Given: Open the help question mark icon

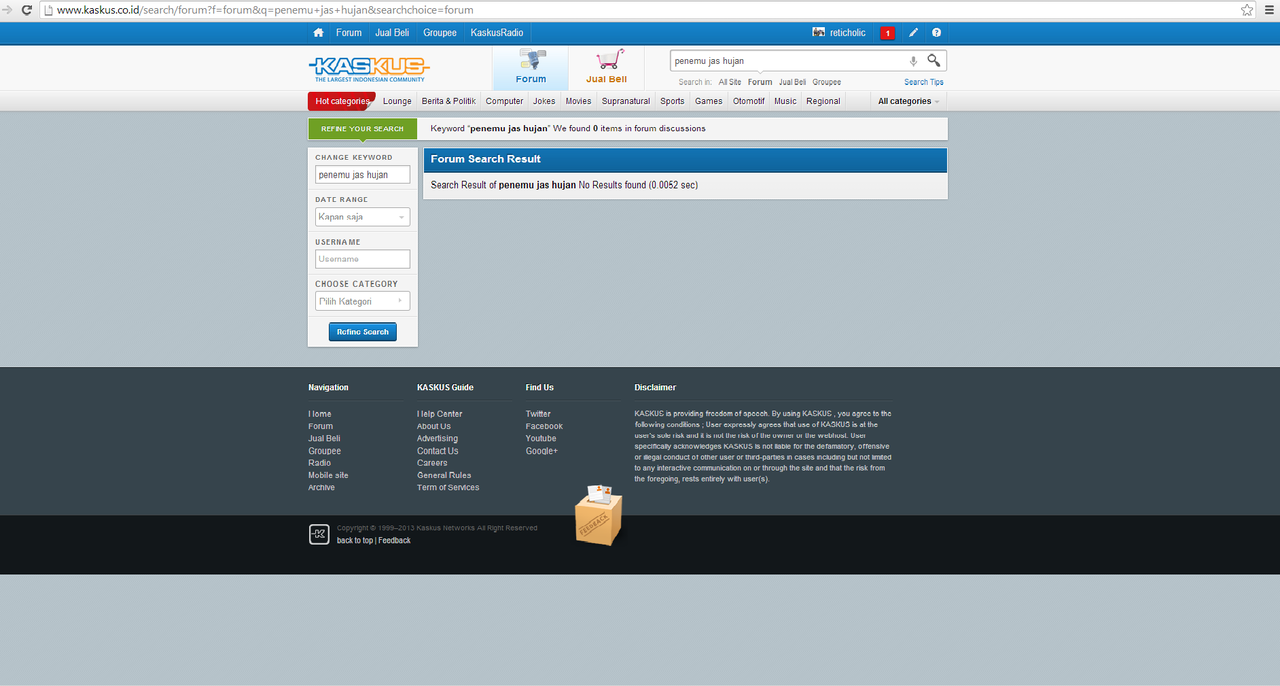Looking at the screenshot, I should pos(937,33).
